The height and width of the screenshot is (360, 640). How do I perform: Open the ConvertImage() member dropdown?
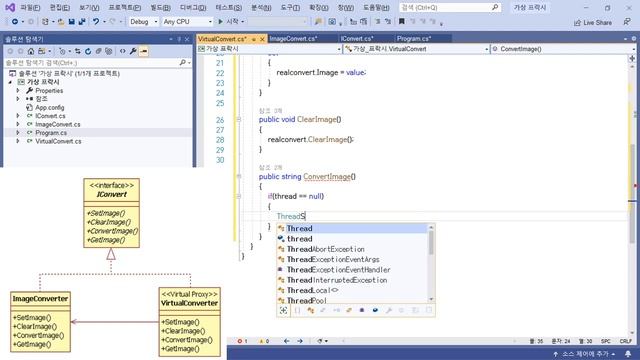tap(563, 49)
